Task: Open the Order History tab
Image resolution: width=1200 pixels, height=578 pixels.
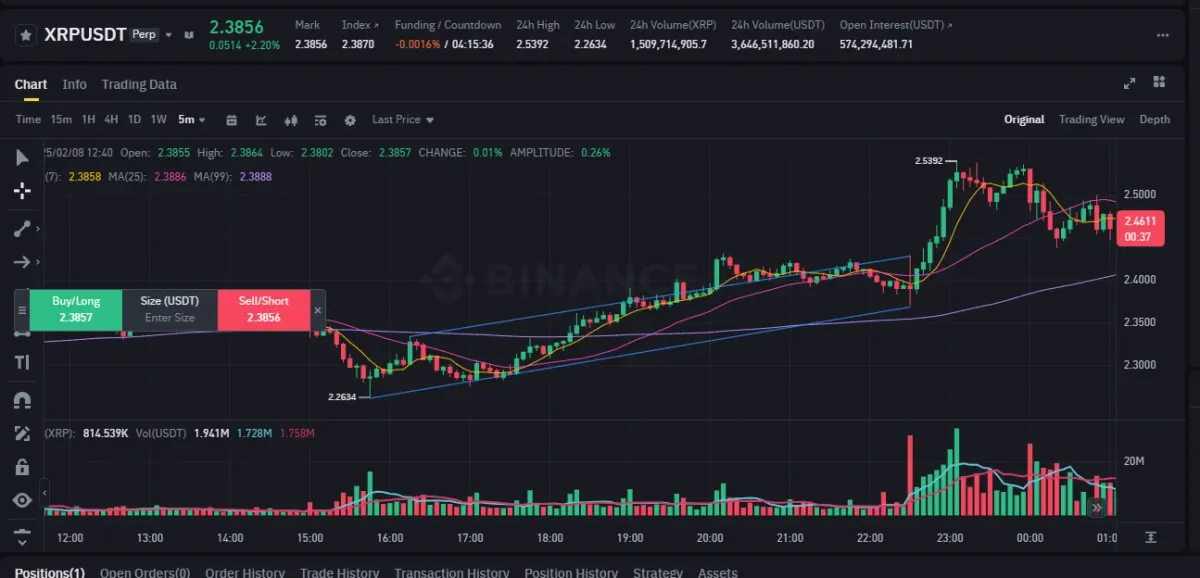Action: tap(245, 573)
